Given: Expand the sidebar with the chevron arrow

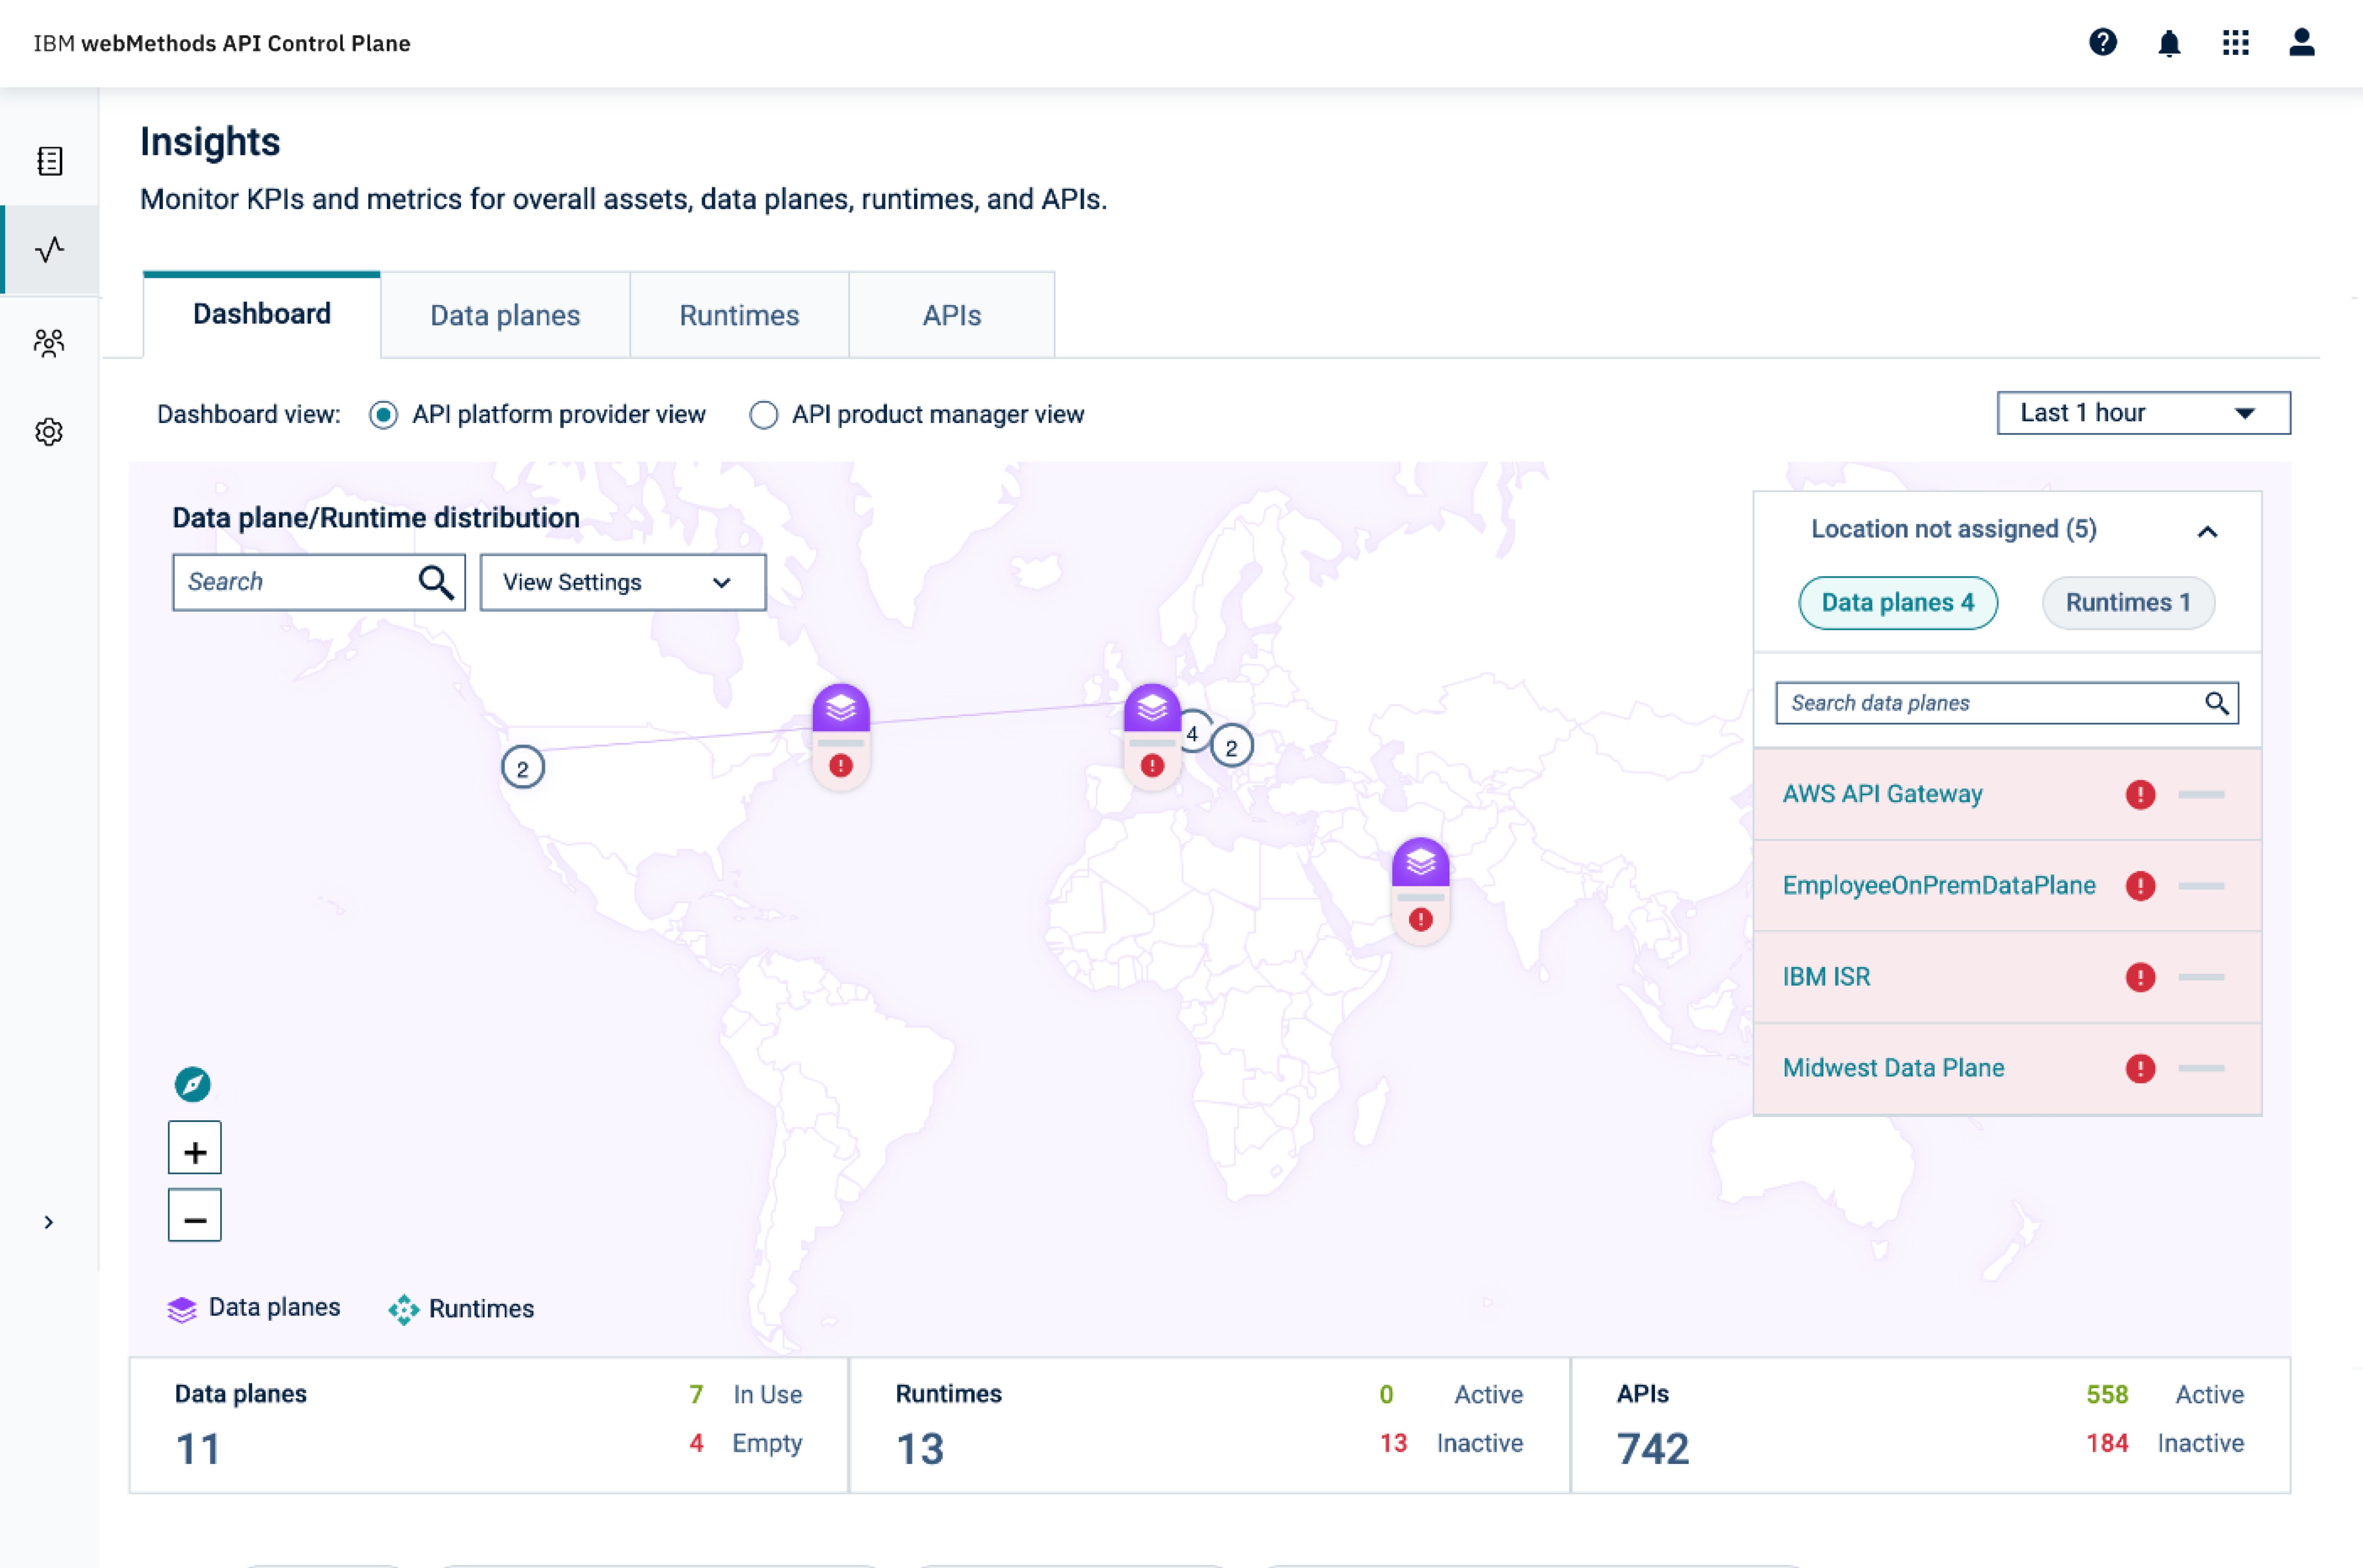Looking at the screenshot, I should [48, 1222].
